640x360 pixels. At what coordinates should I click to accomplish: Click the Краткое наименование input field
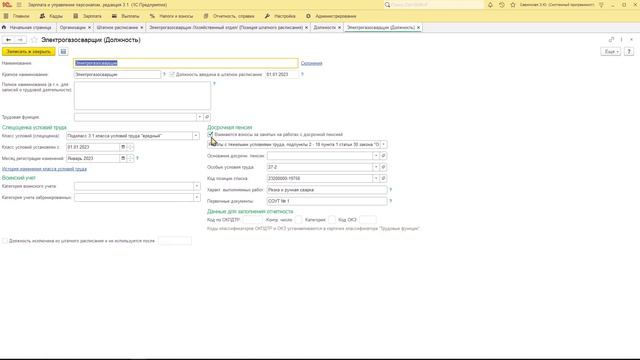tap(117, 74)
